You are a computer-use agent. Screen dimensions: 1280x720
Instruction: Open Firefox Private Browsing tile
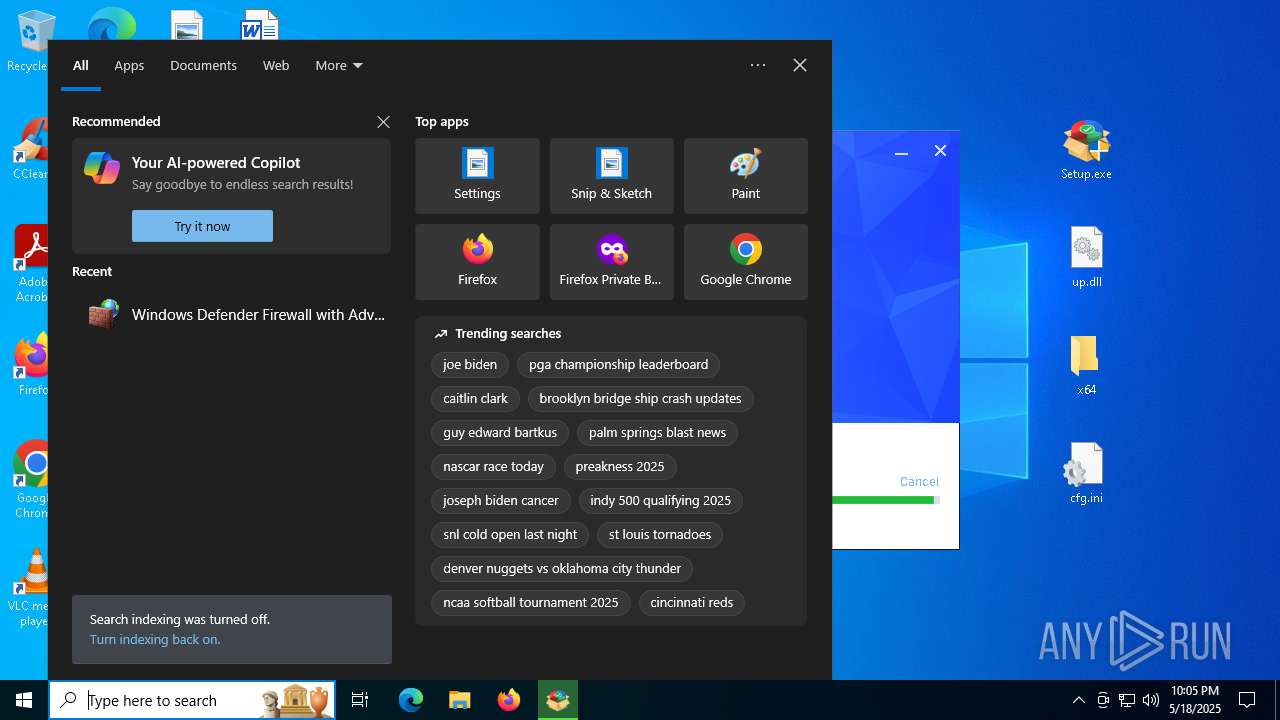tap(611, 262)
